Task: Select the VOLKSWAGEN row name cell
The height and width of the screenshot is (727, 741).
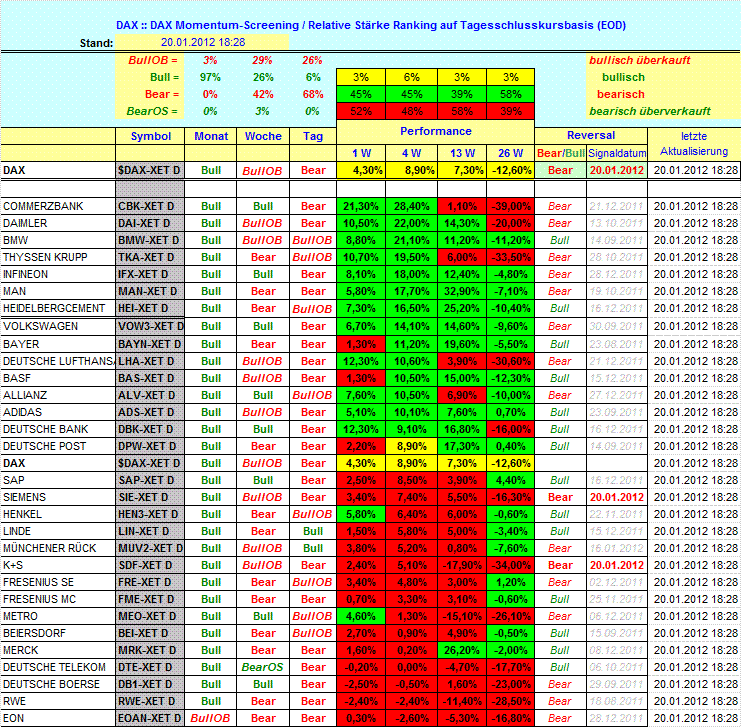Action: pos(58,326)
